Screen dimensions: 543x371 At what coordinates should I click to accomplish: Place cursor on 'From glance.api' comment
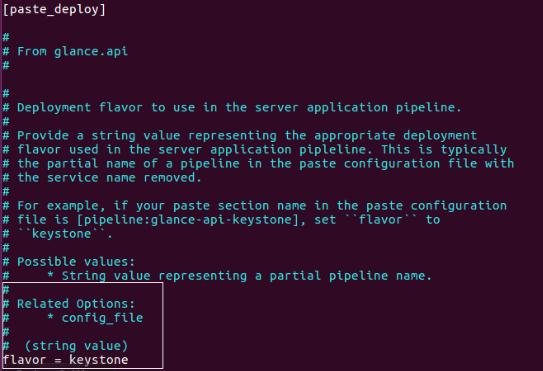(x=72, y=51)
